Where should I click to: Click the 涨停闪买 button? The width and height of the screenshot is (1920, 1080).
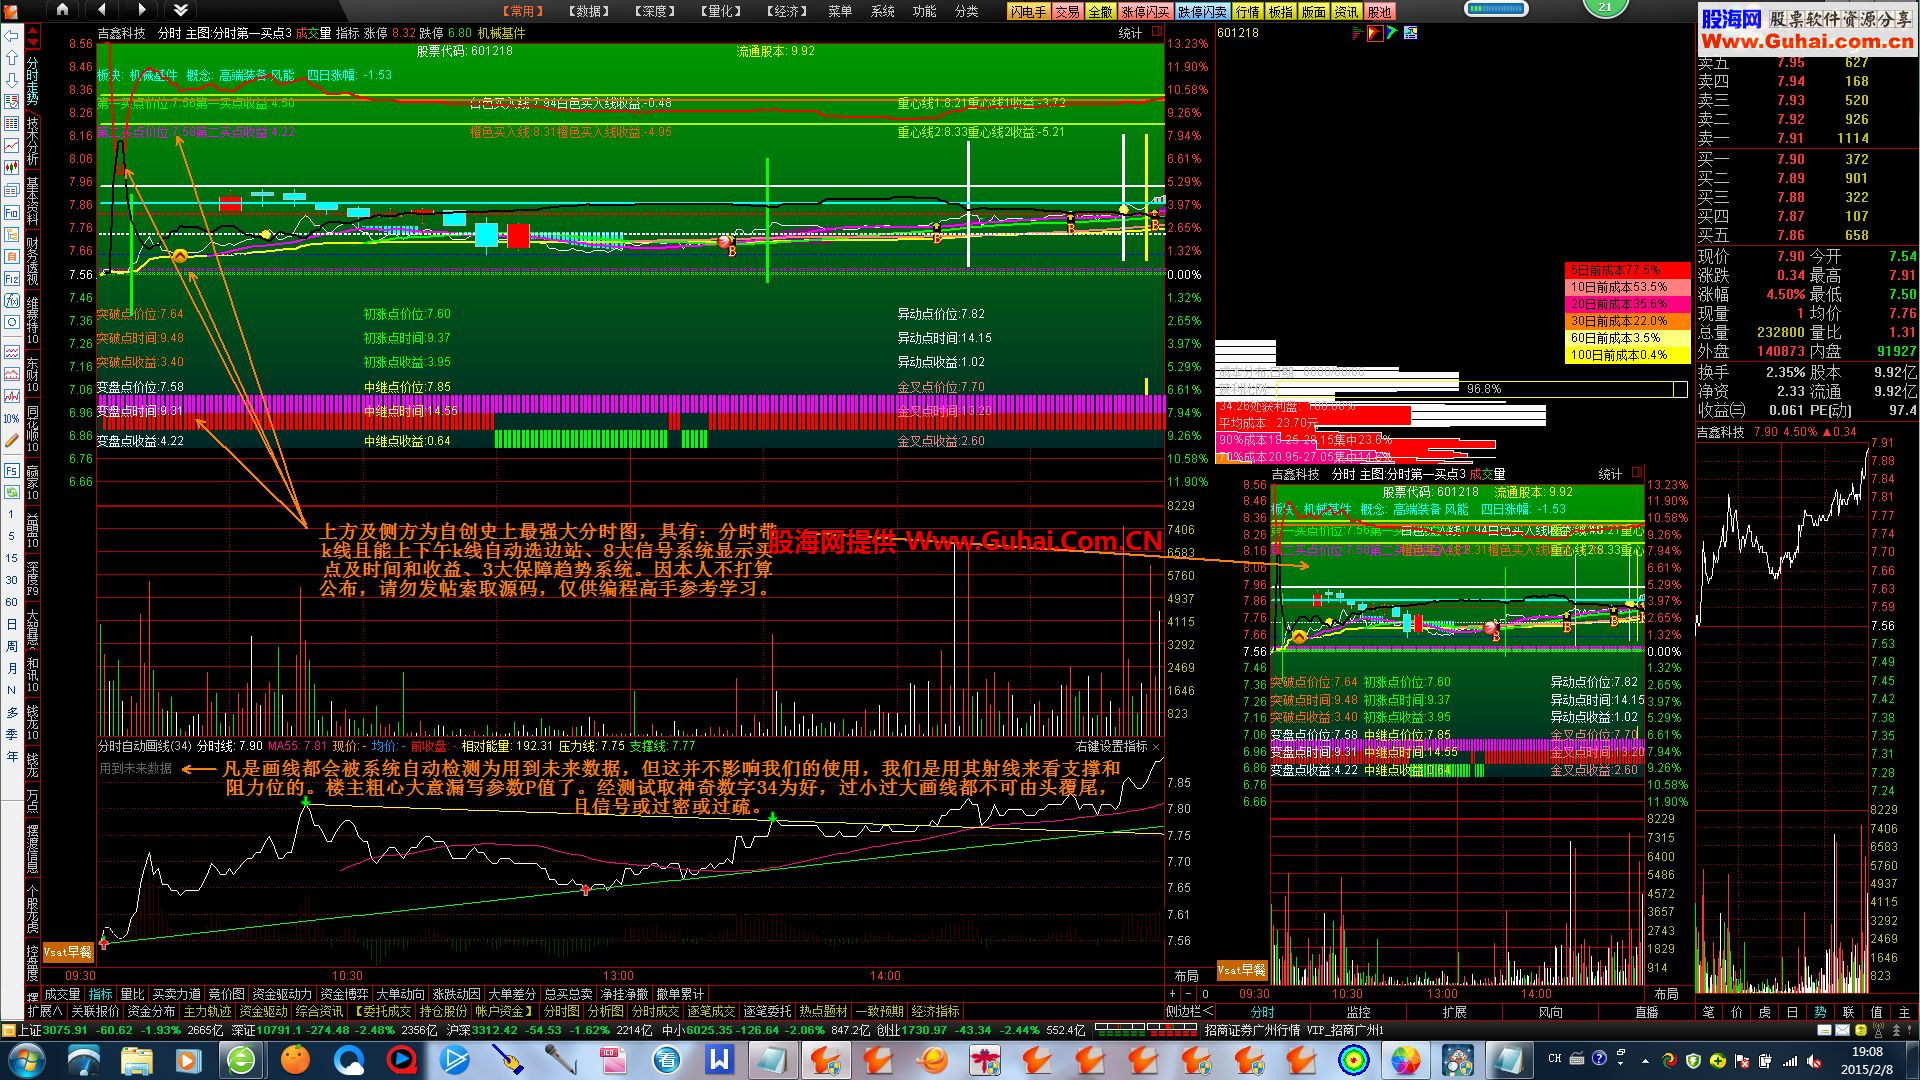pyautogui.click(x=1145, y=12)
